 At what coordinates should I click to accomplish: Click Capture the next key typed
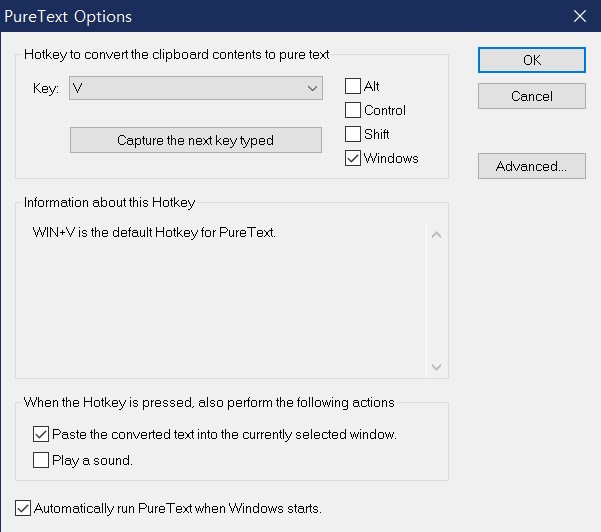pyautogui.click(x=196, y=140)
